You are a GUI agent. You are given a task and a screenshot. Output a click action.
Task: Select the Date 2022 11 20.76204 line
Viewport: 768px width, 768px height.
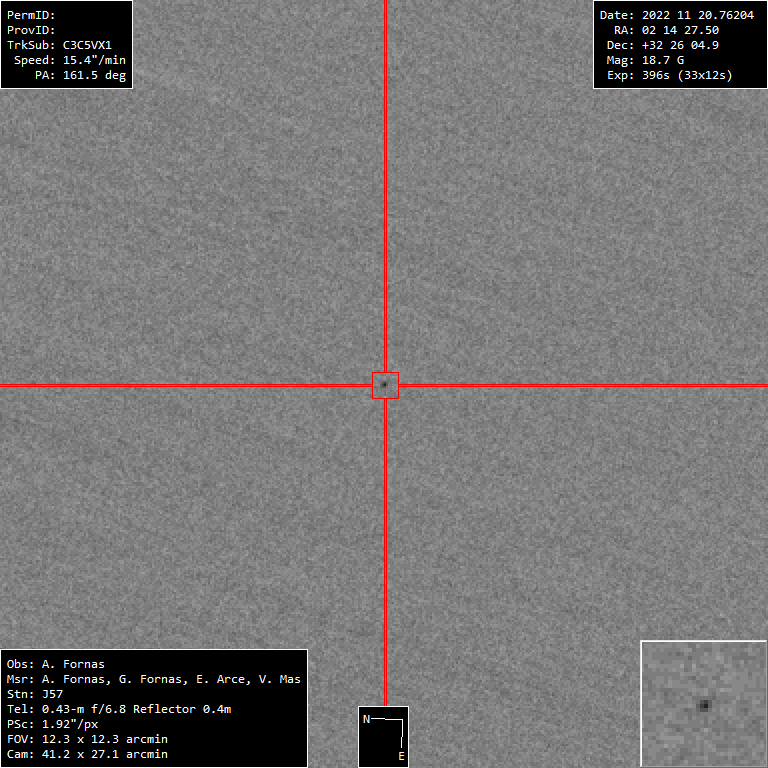tap(676, 15)
